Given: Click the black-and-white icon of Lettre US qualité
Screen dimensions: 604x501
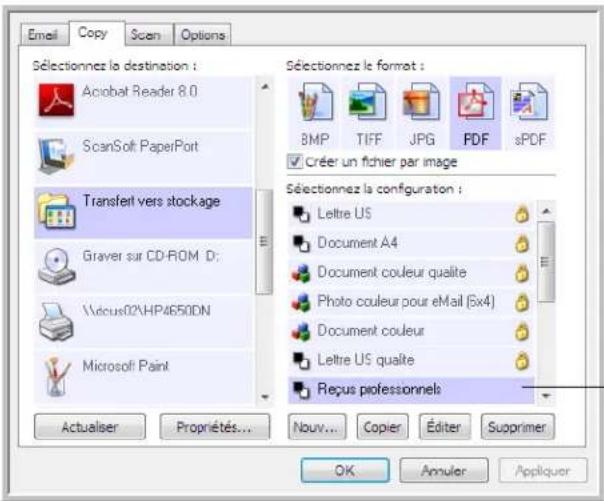Looking at the screenshot, I should coord(301,360).
